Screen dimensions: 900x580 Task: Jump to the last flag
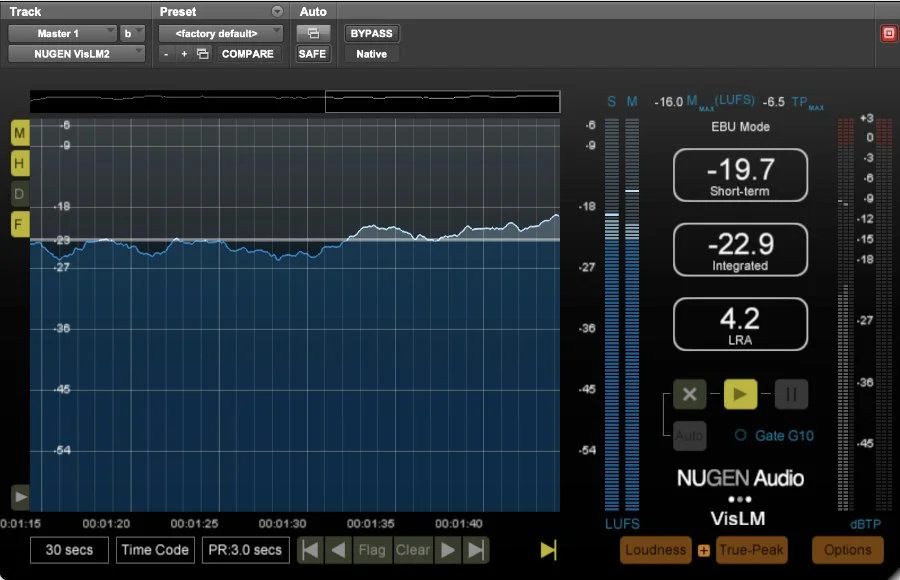click(476, 550)
